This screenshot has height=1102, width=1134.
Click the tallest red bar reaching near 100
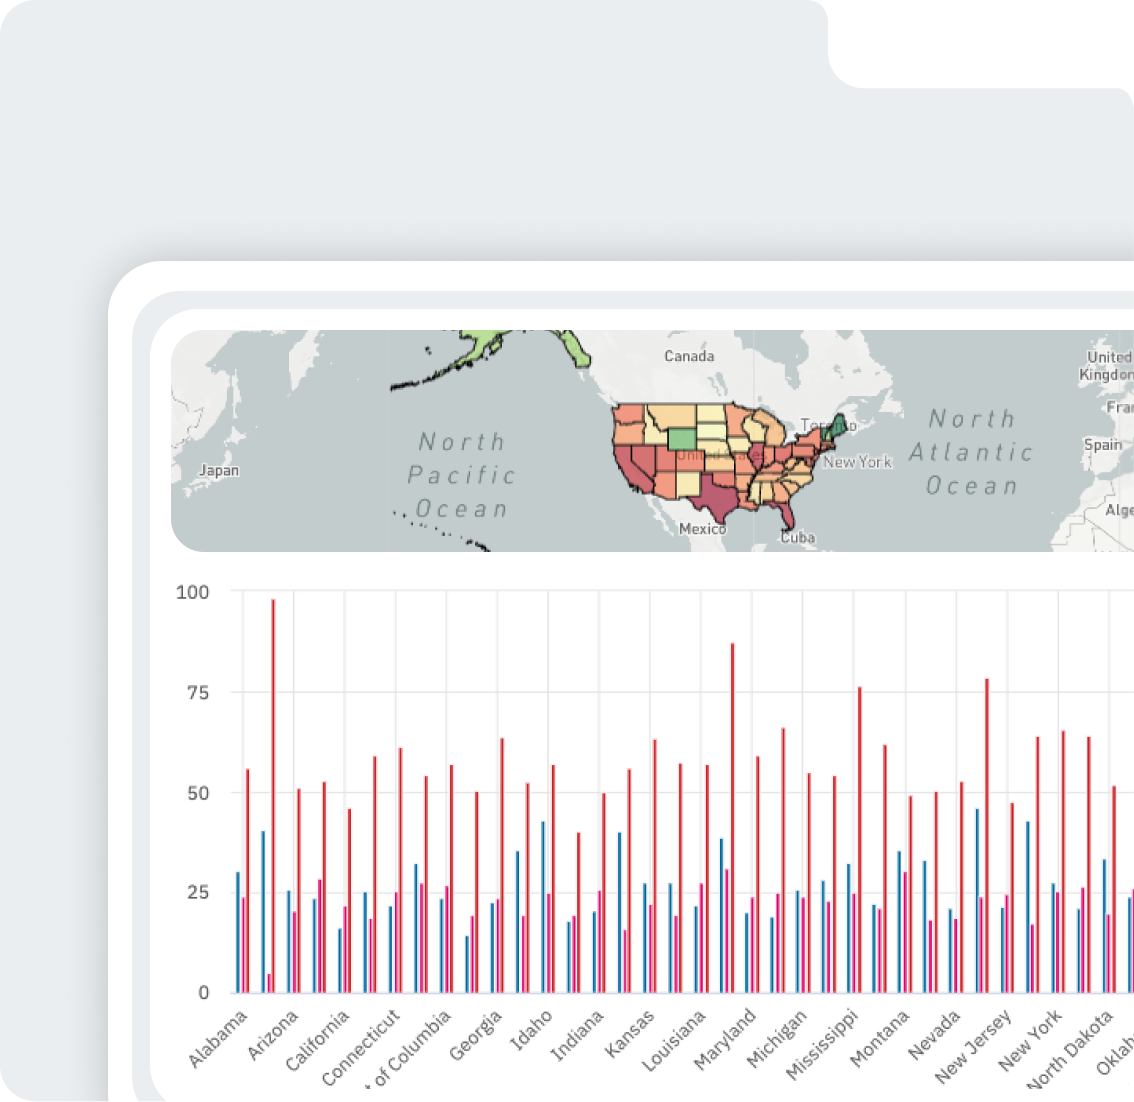pyautogui.click(x=273, y=795)
